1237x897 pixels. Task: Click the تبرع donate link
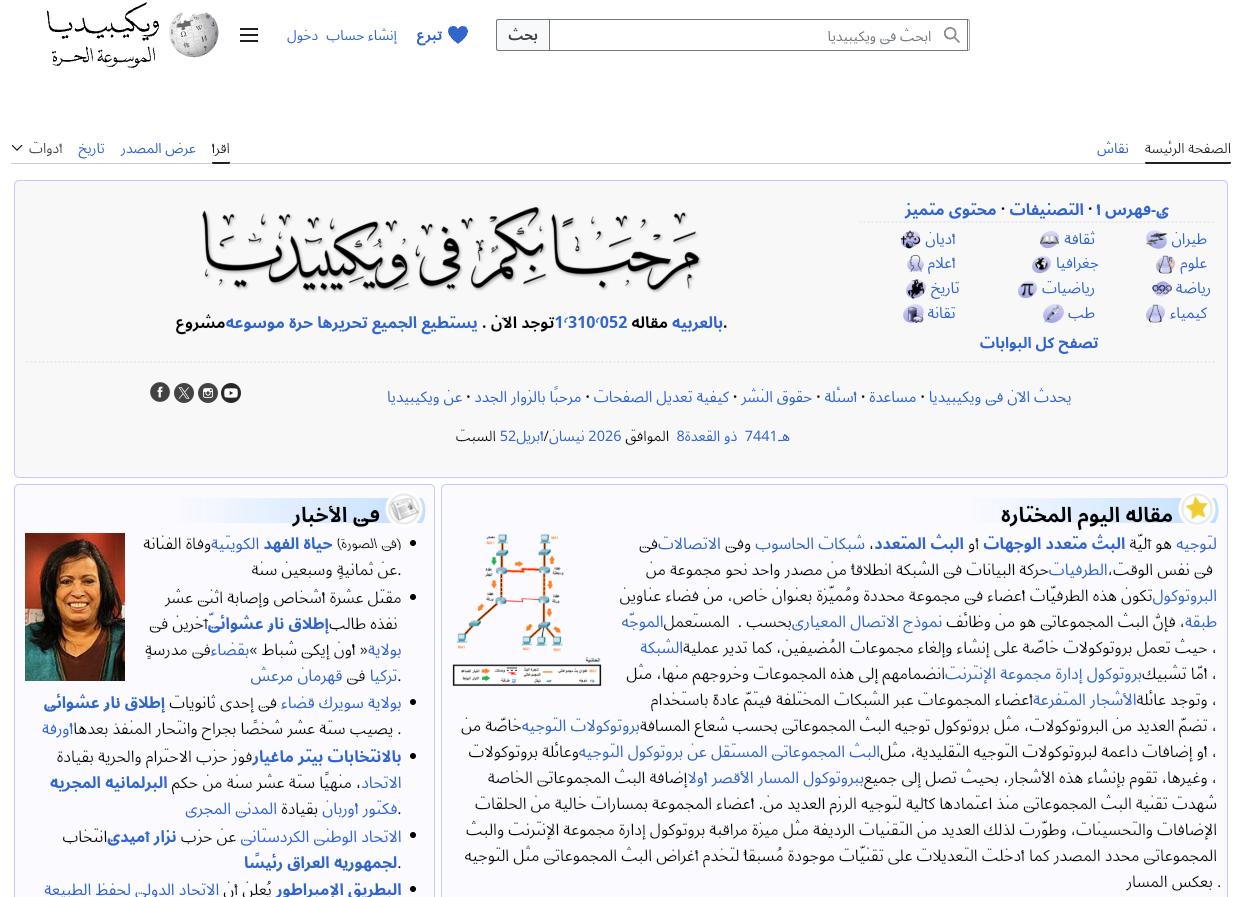(x=429, y=35)
